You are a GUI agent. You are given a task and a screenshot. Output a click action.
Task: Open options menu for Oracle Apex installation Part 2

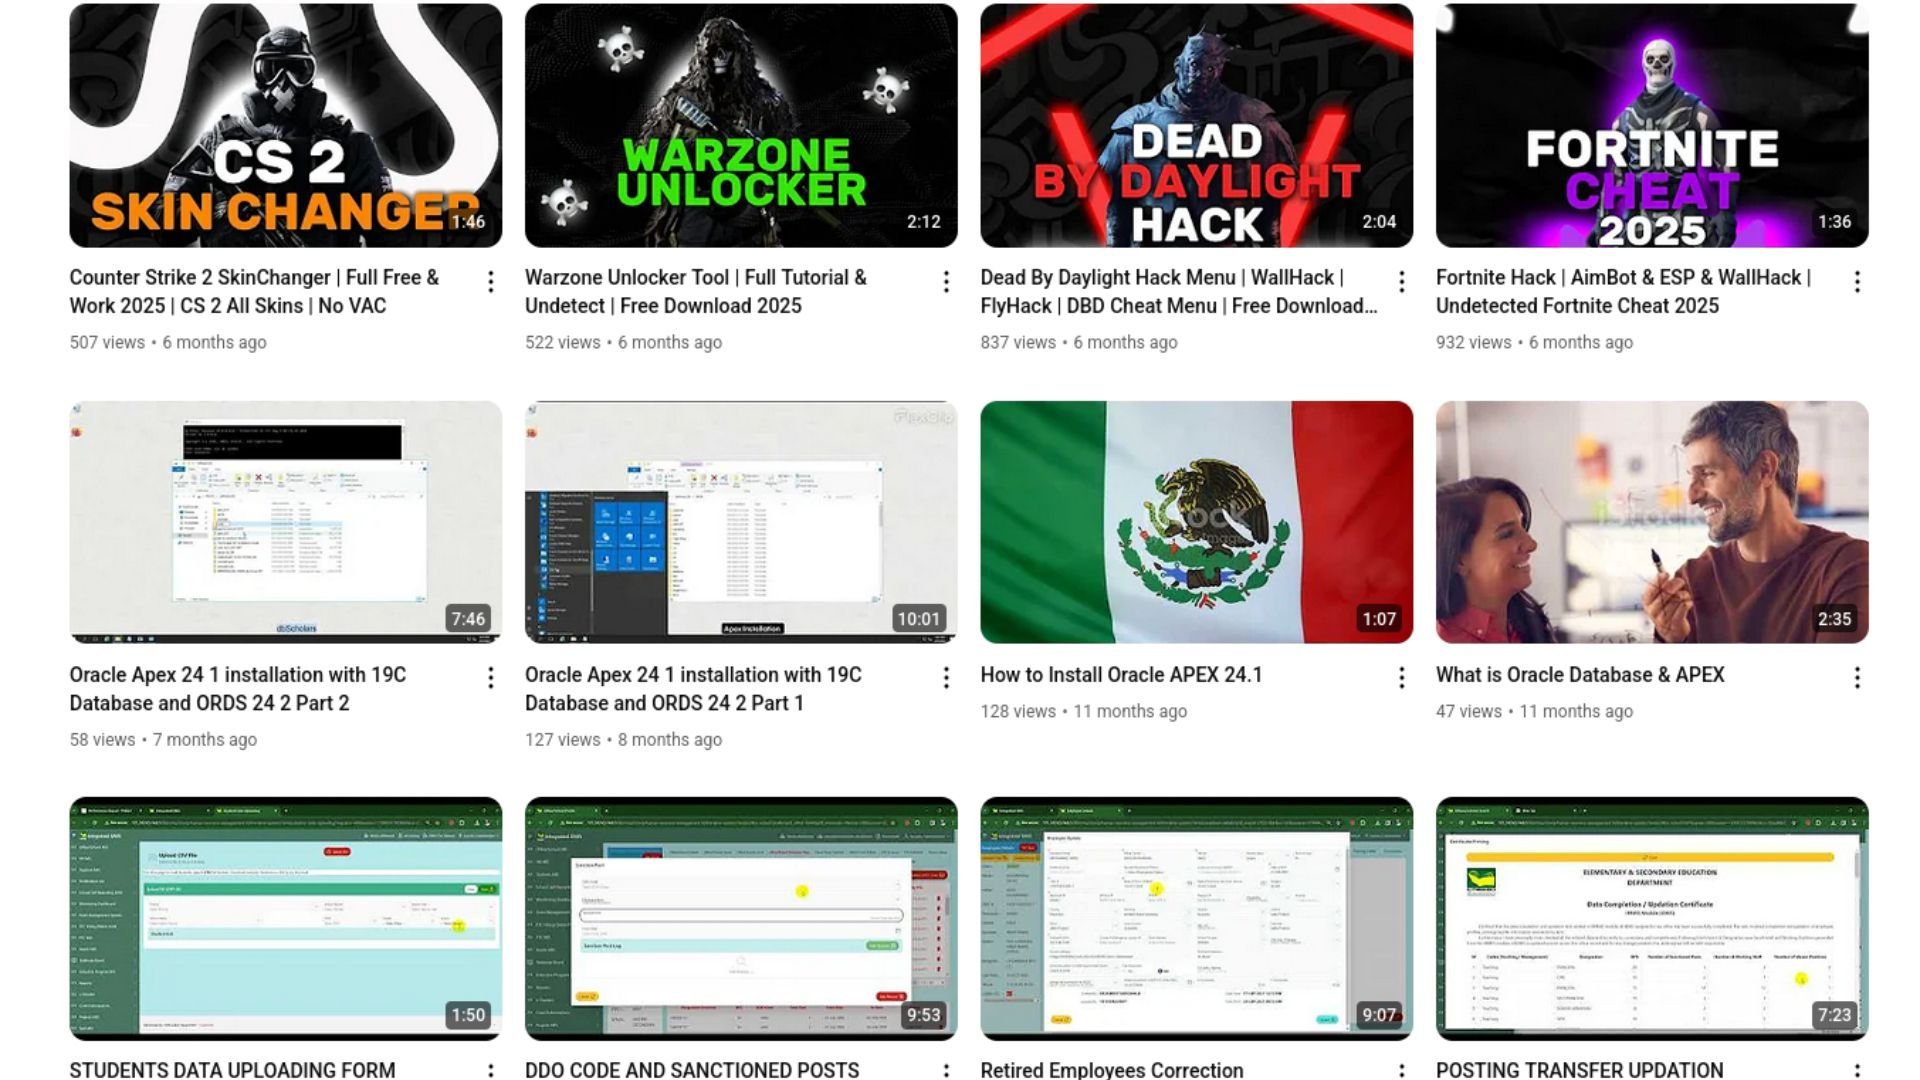click(x=490, y=678)
